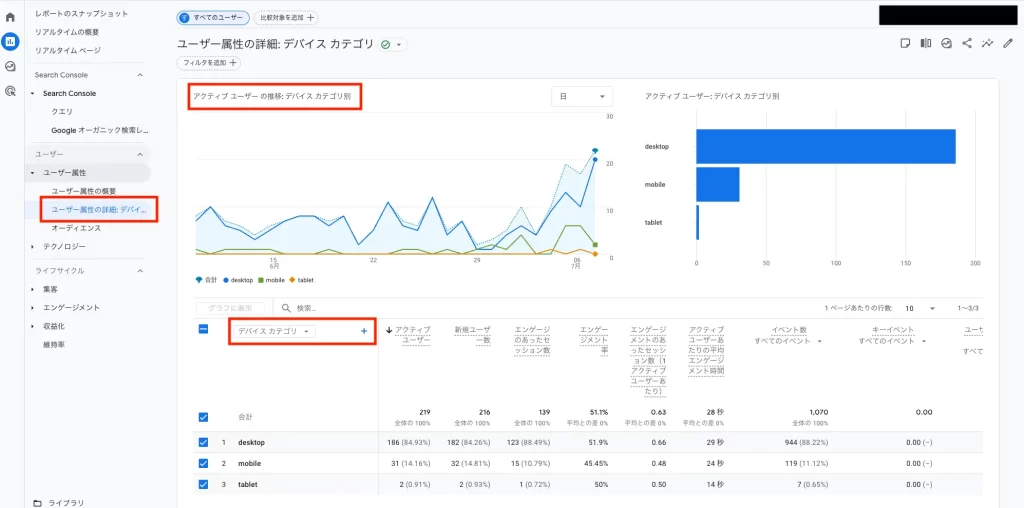1024x508 pixels.
Task: Open ユーザー属性の概要
Action: click(x=84, y=191)
